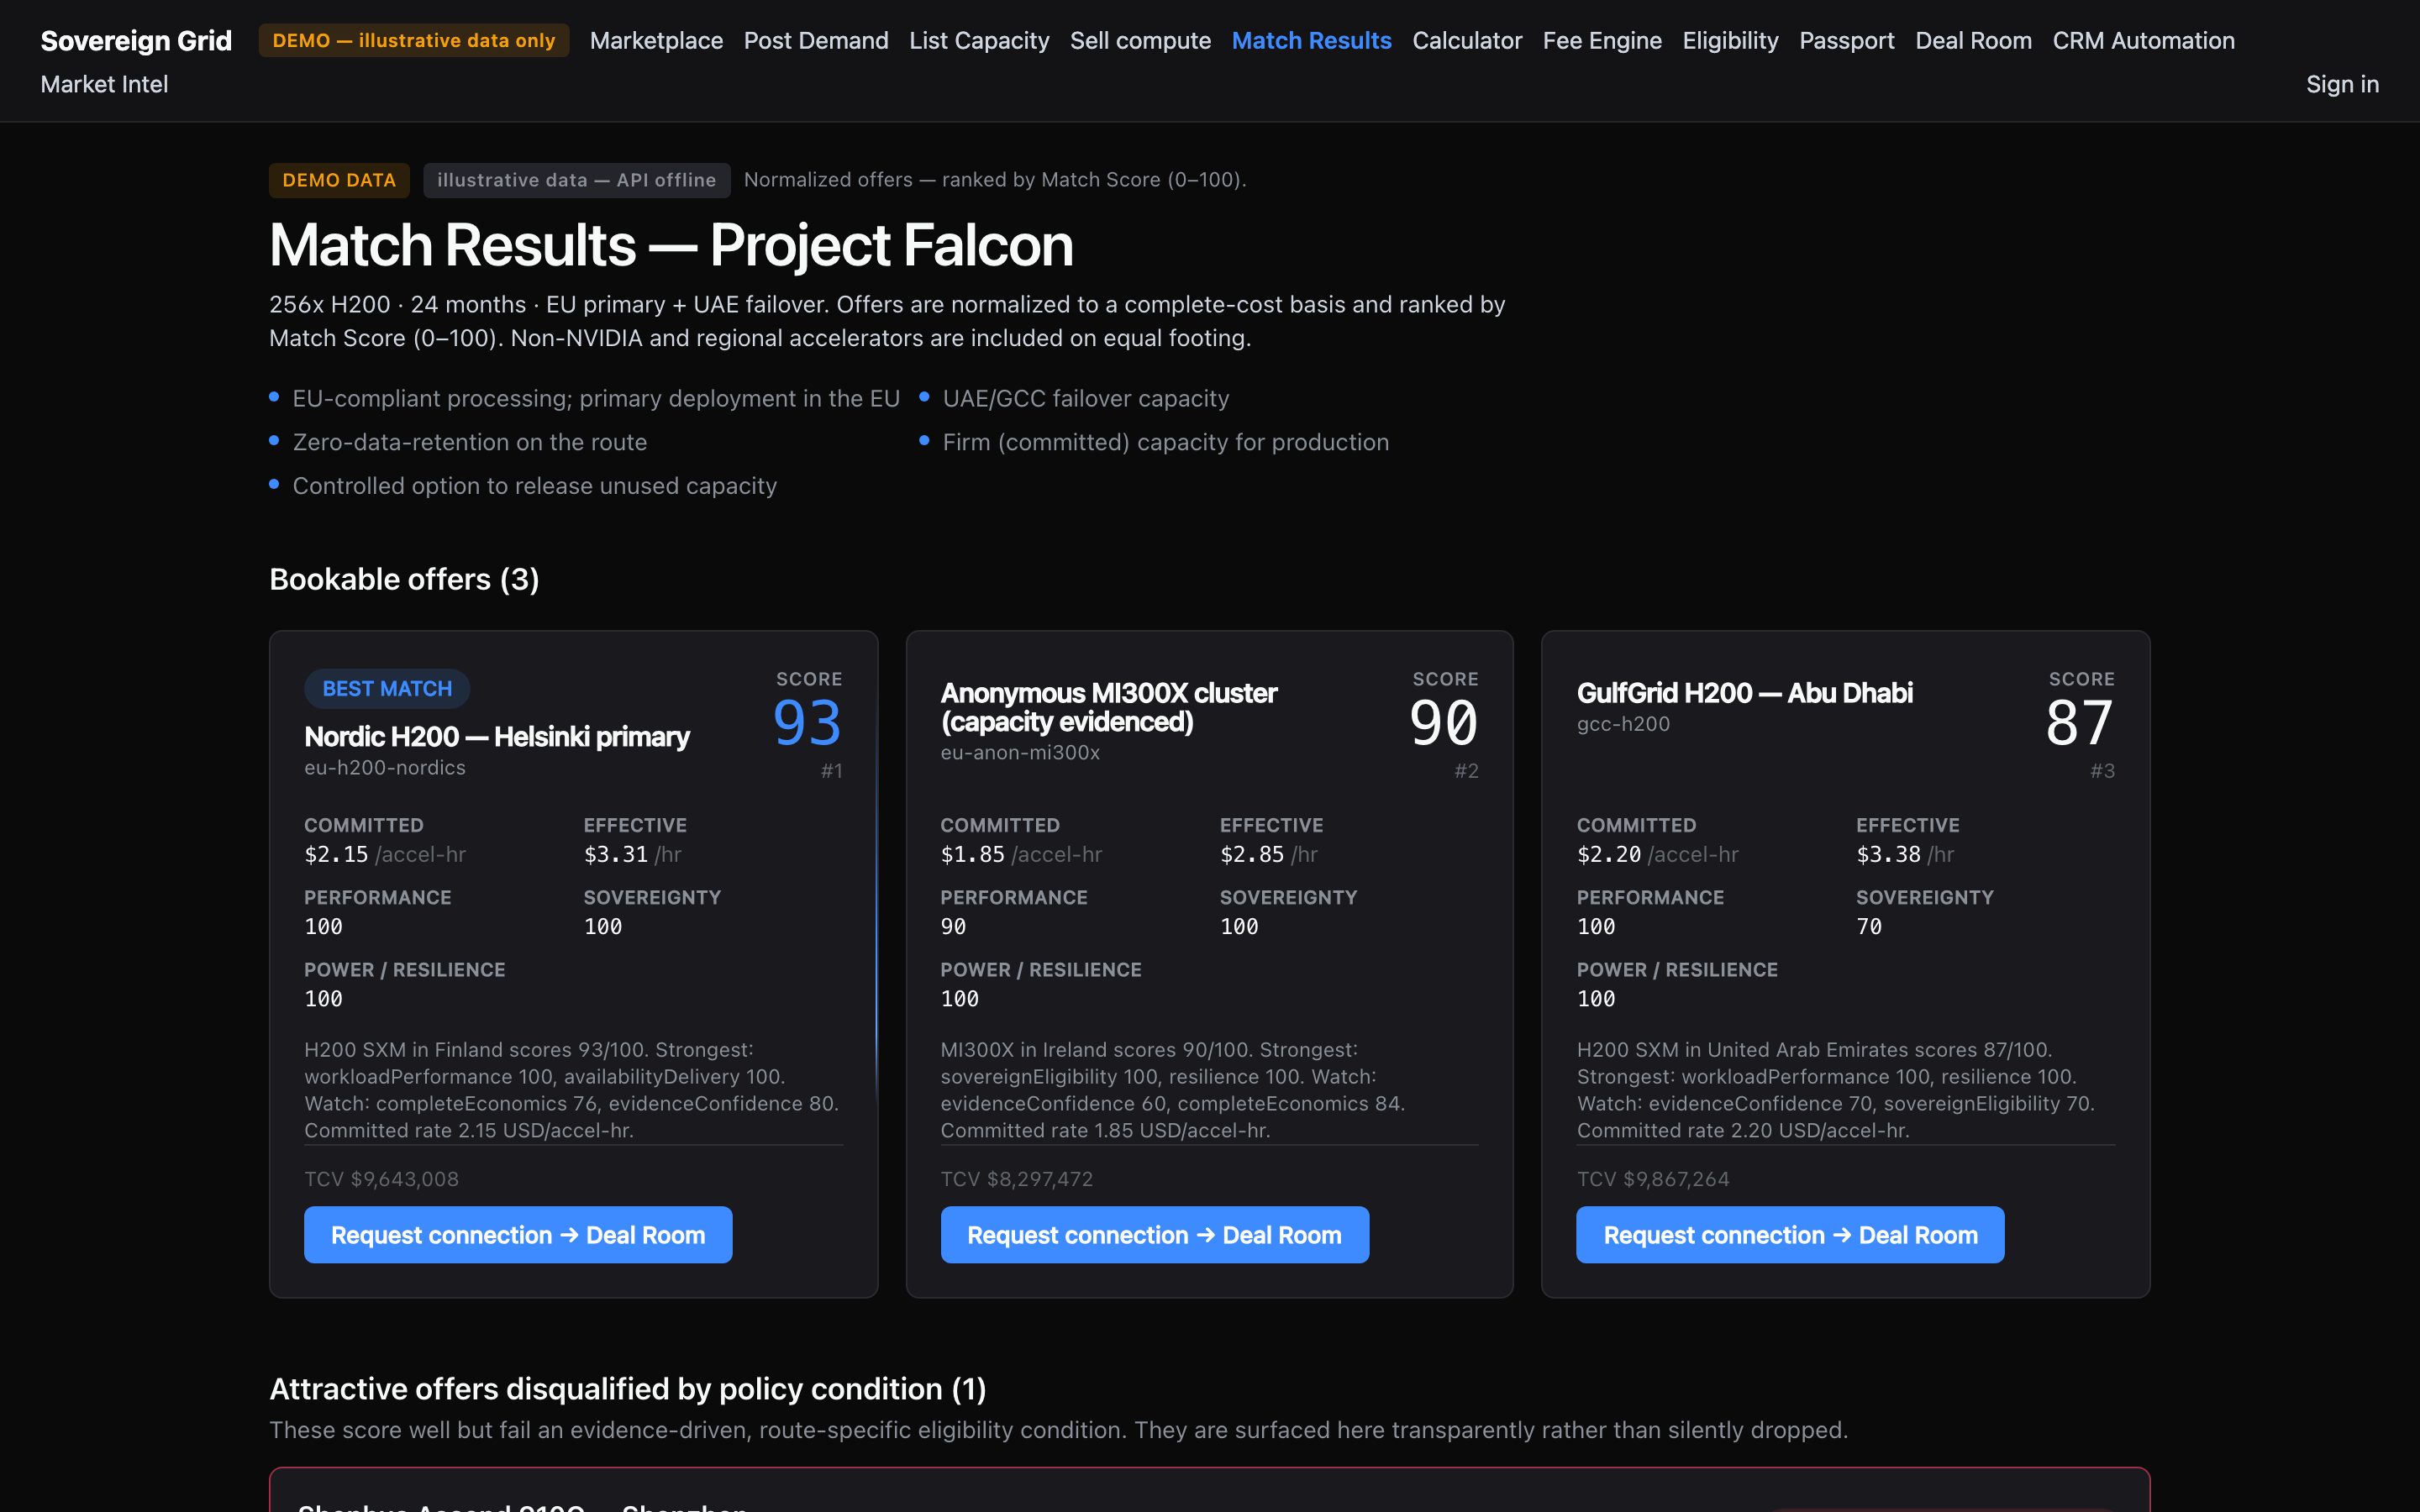The width and height of the screenshot is (2420, 1512).
Task: Request connection for GulfGrid H200 Abu Dhabi
Action: 1790,1235
